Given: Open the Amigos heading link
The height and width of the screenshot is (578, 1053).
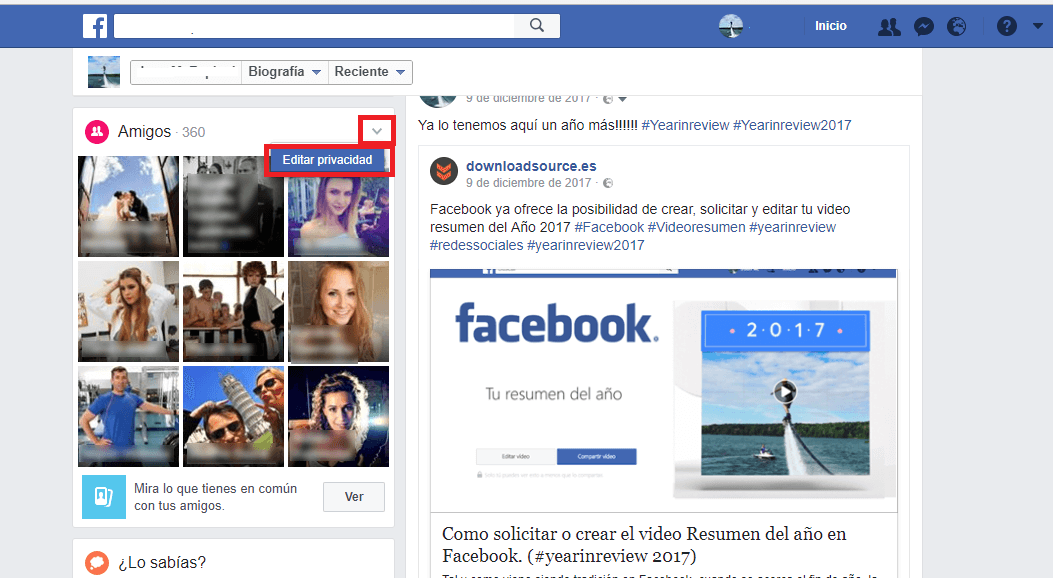Looking at the screenshot, I should click(x=144, y=132).
